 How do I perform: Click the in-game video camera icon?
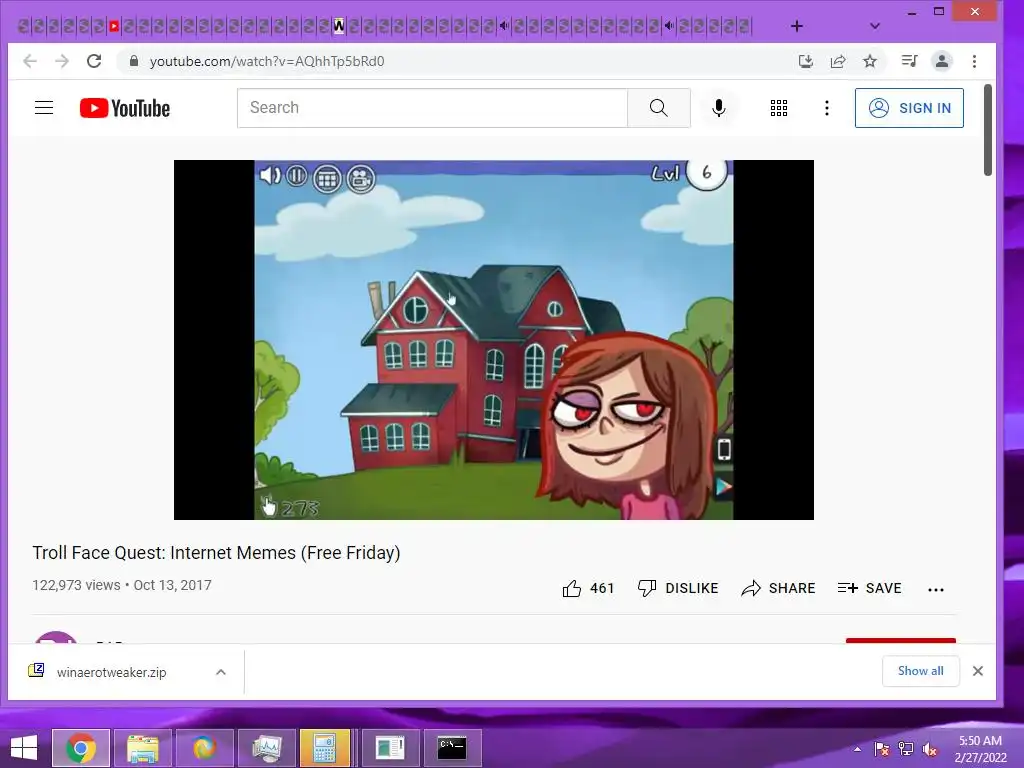click(x=360, y=178)
